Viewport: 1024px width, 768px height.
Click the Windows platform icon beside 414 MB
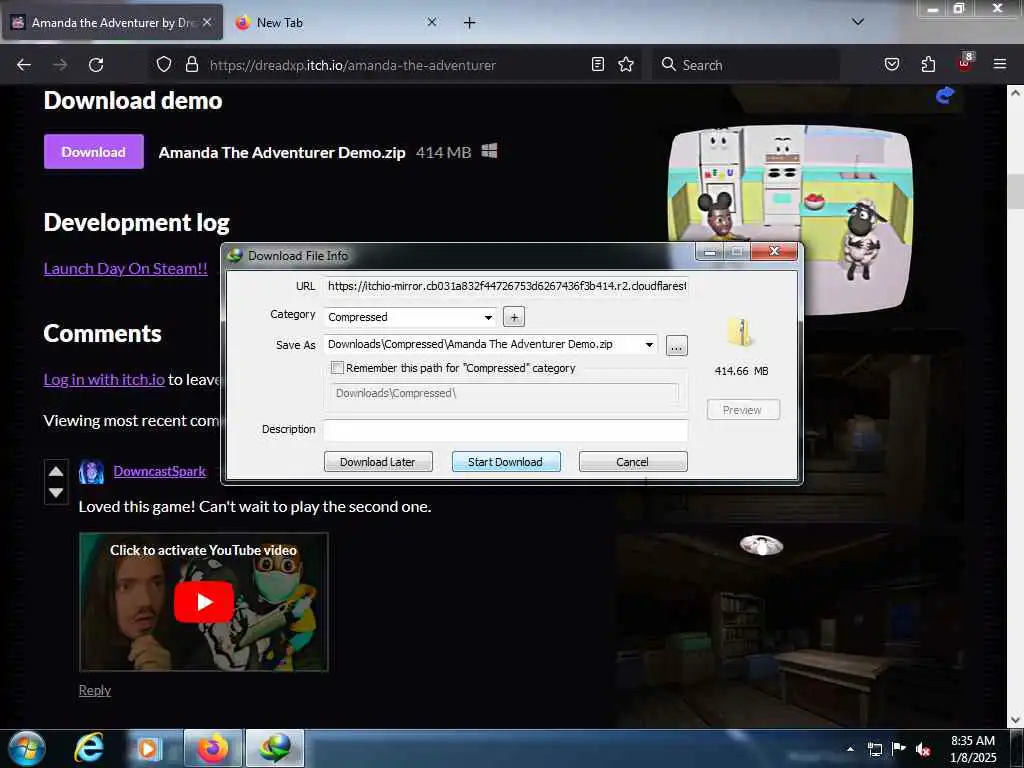(x=489, y=152)
